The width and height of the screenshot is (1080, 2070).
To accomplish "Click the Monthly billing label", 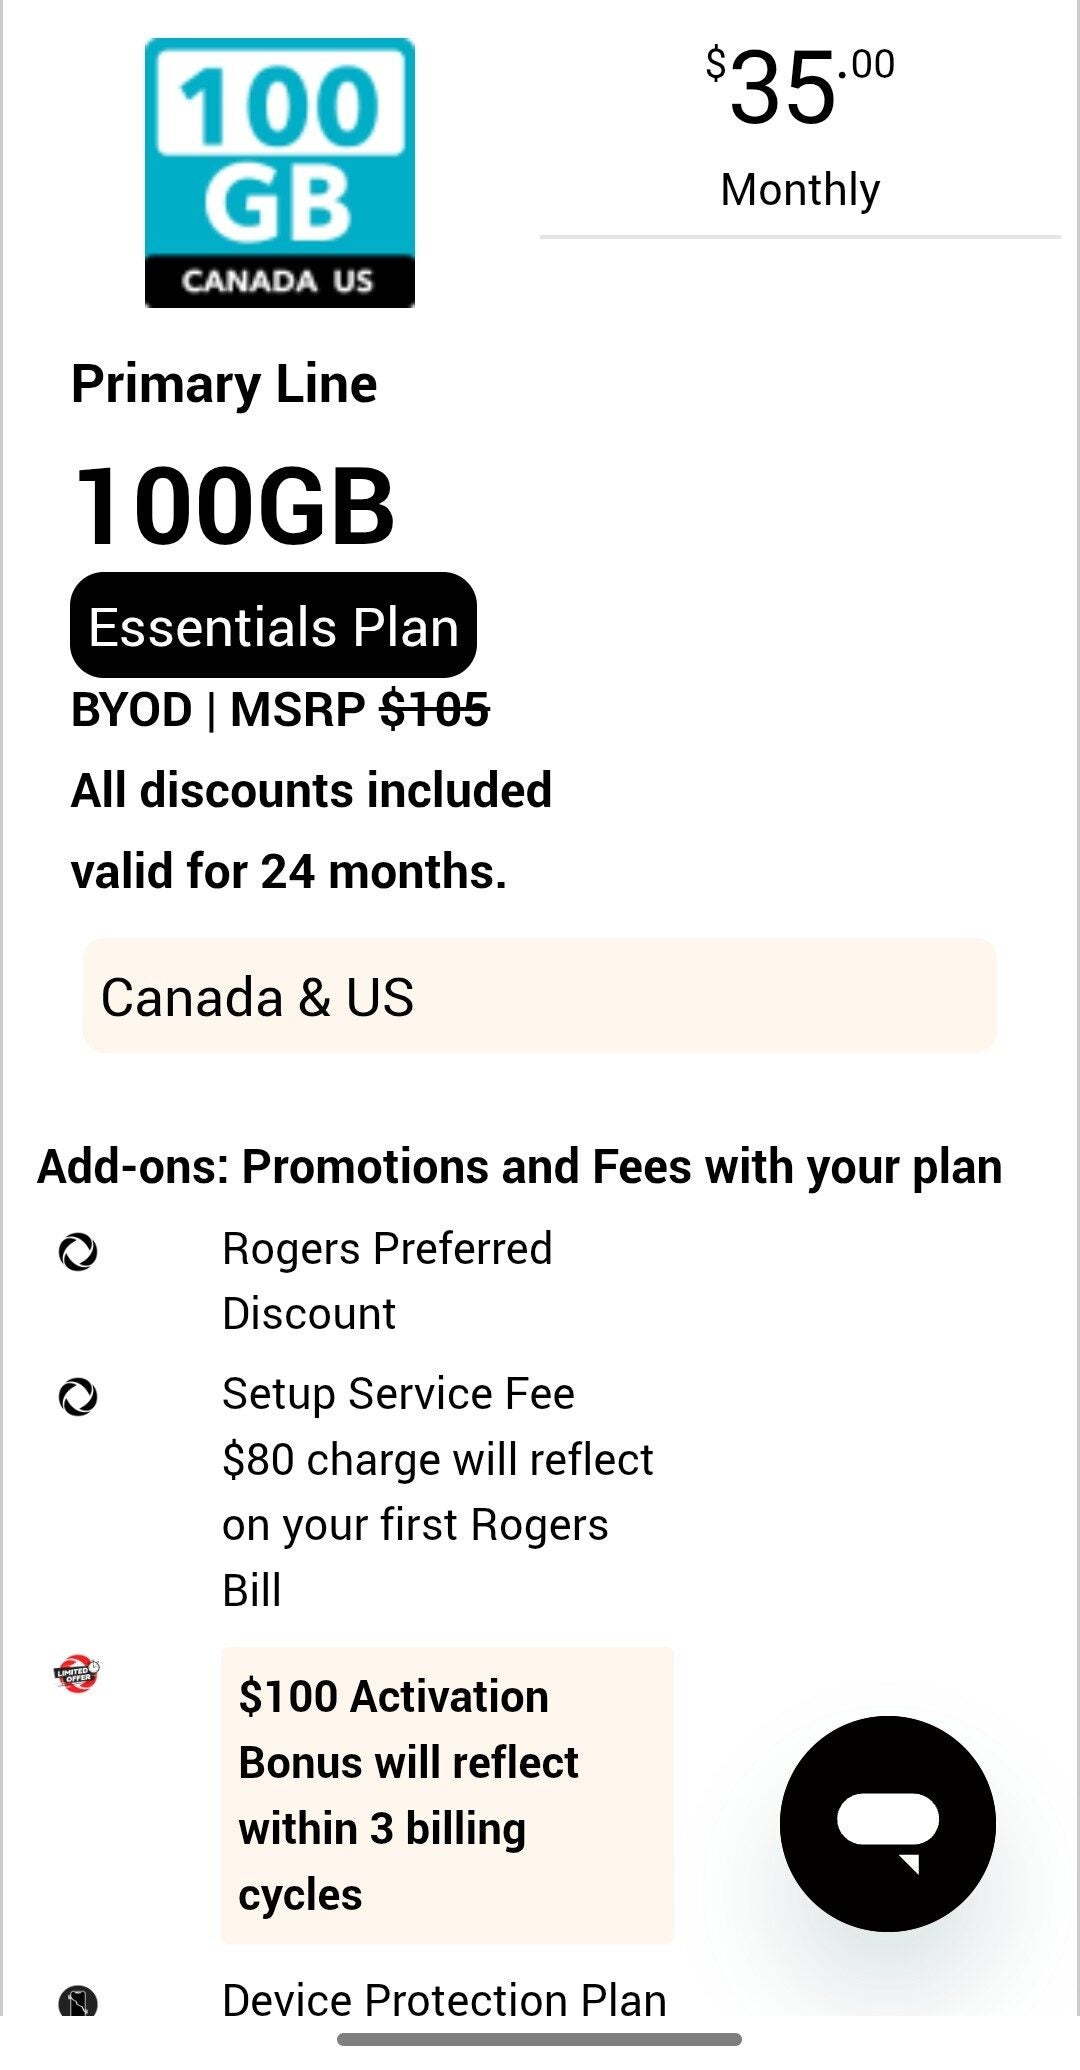I will click(x=799, y=188).
